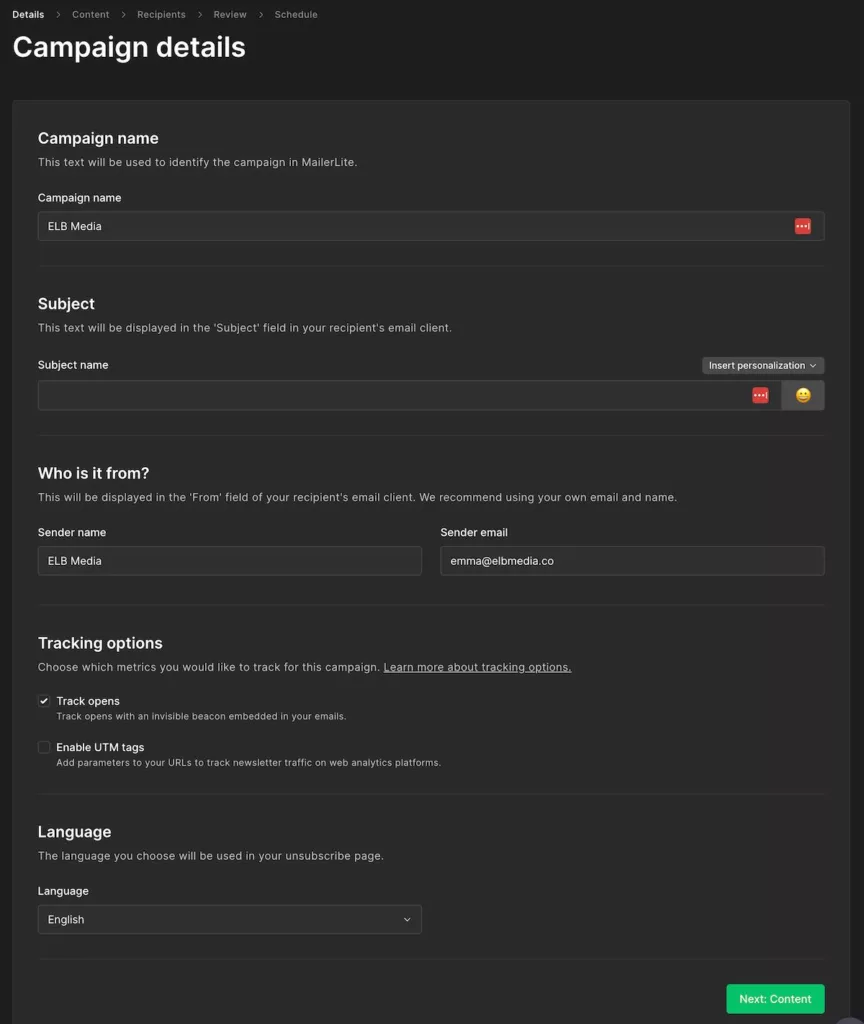The image size is (864, 1024).
Task: Click the chevron arrow in the Language selector
Action: click(x=407, y=919)
